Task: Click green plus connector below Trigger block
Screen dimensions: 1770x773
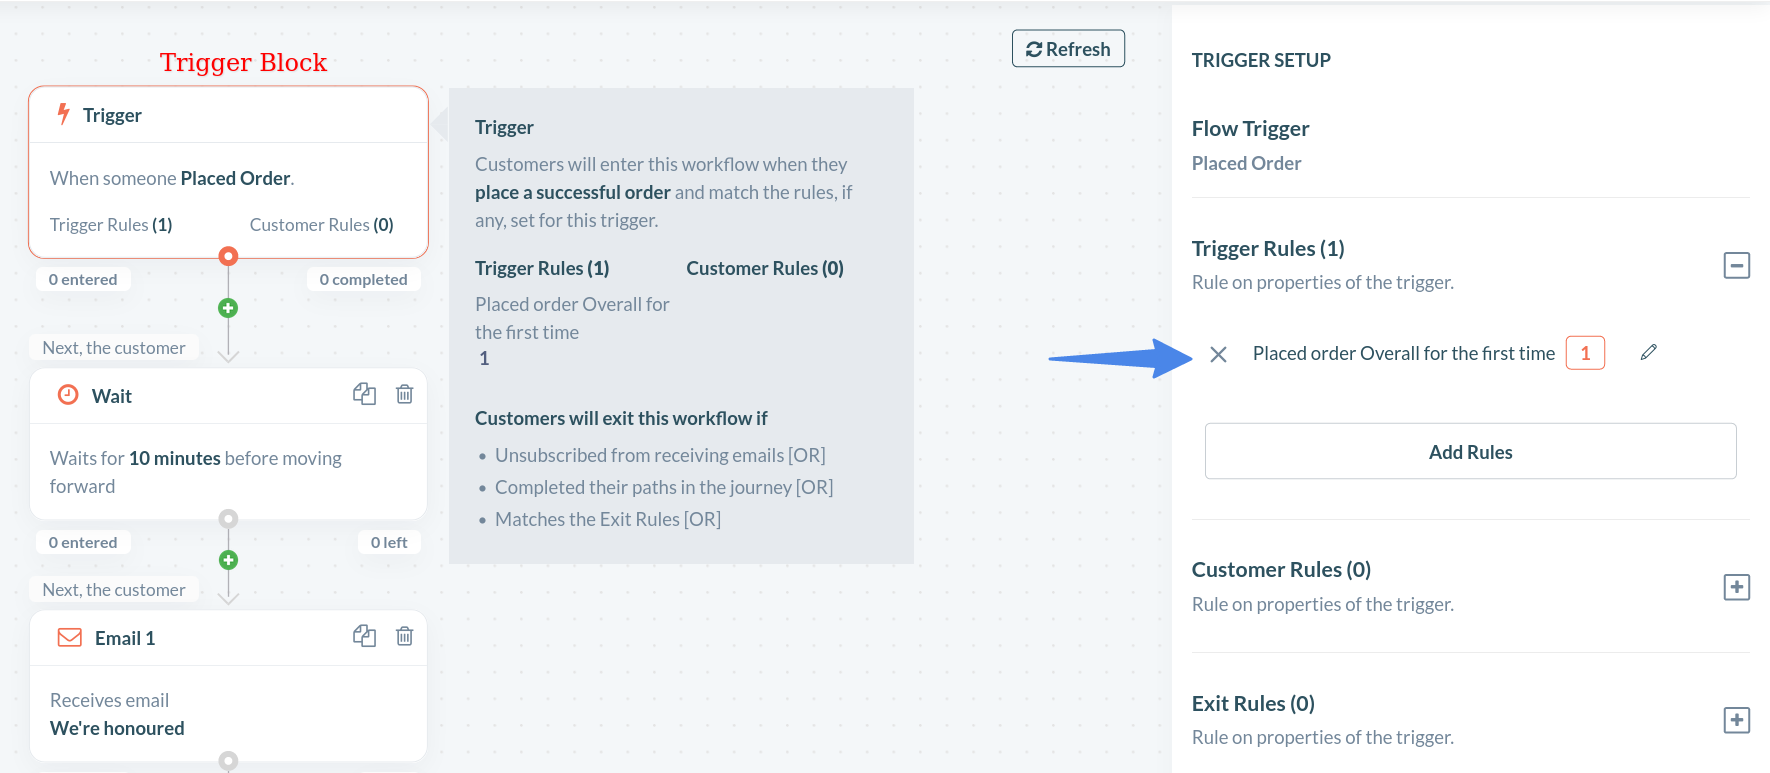Action: point(228,308)
